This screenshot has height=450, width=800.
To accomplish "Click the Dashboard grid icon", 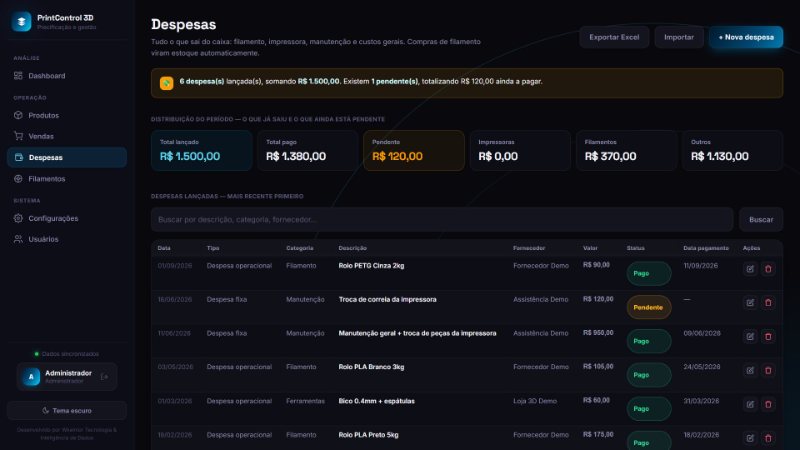I will tap(18, 76).
